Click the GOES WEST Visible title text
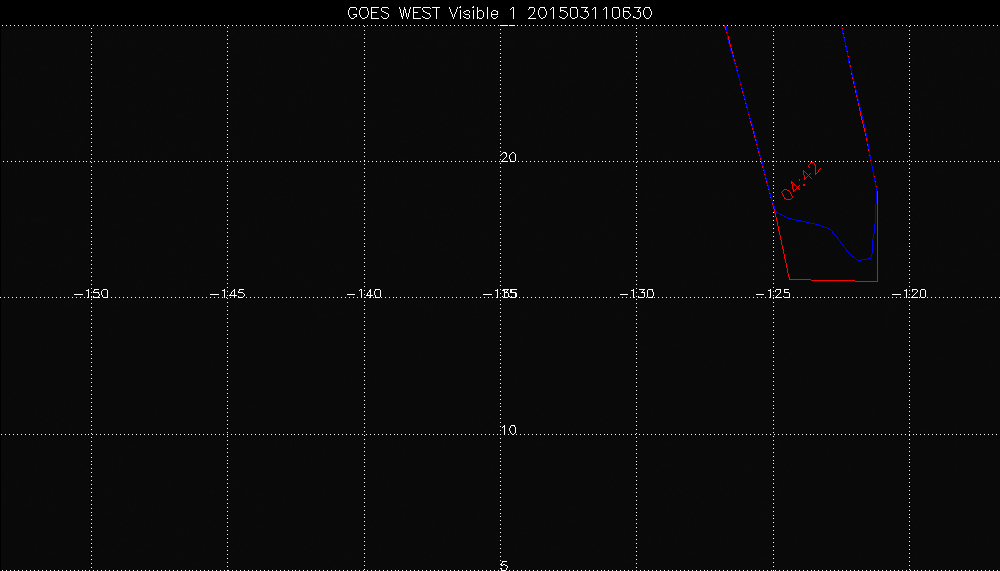Viewport: 1000px width, 571px height. [x=444, y=12]
